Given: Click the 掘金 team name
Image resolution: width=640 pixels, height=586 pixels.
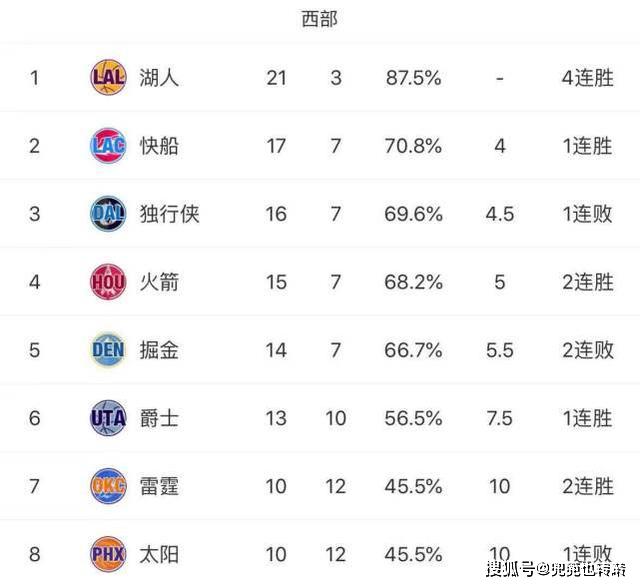Looking at the screenshot, I should coord(159,350).
